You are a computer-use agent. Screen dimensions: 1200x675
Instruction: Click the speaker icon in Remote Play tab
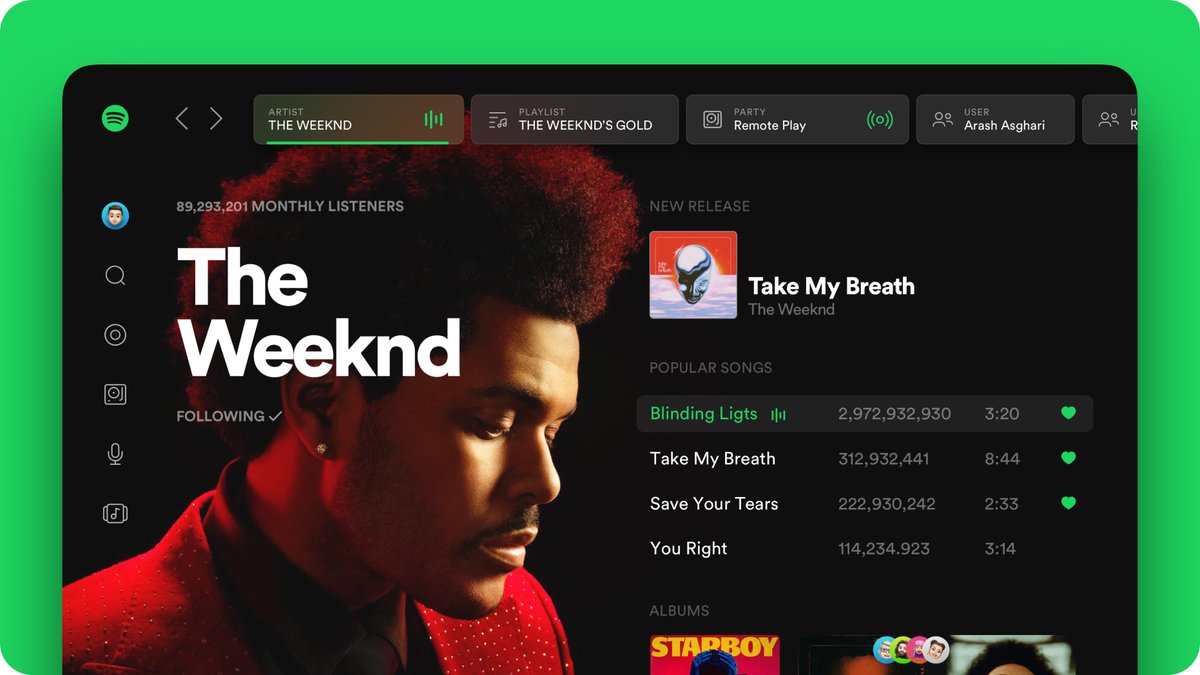712,120
